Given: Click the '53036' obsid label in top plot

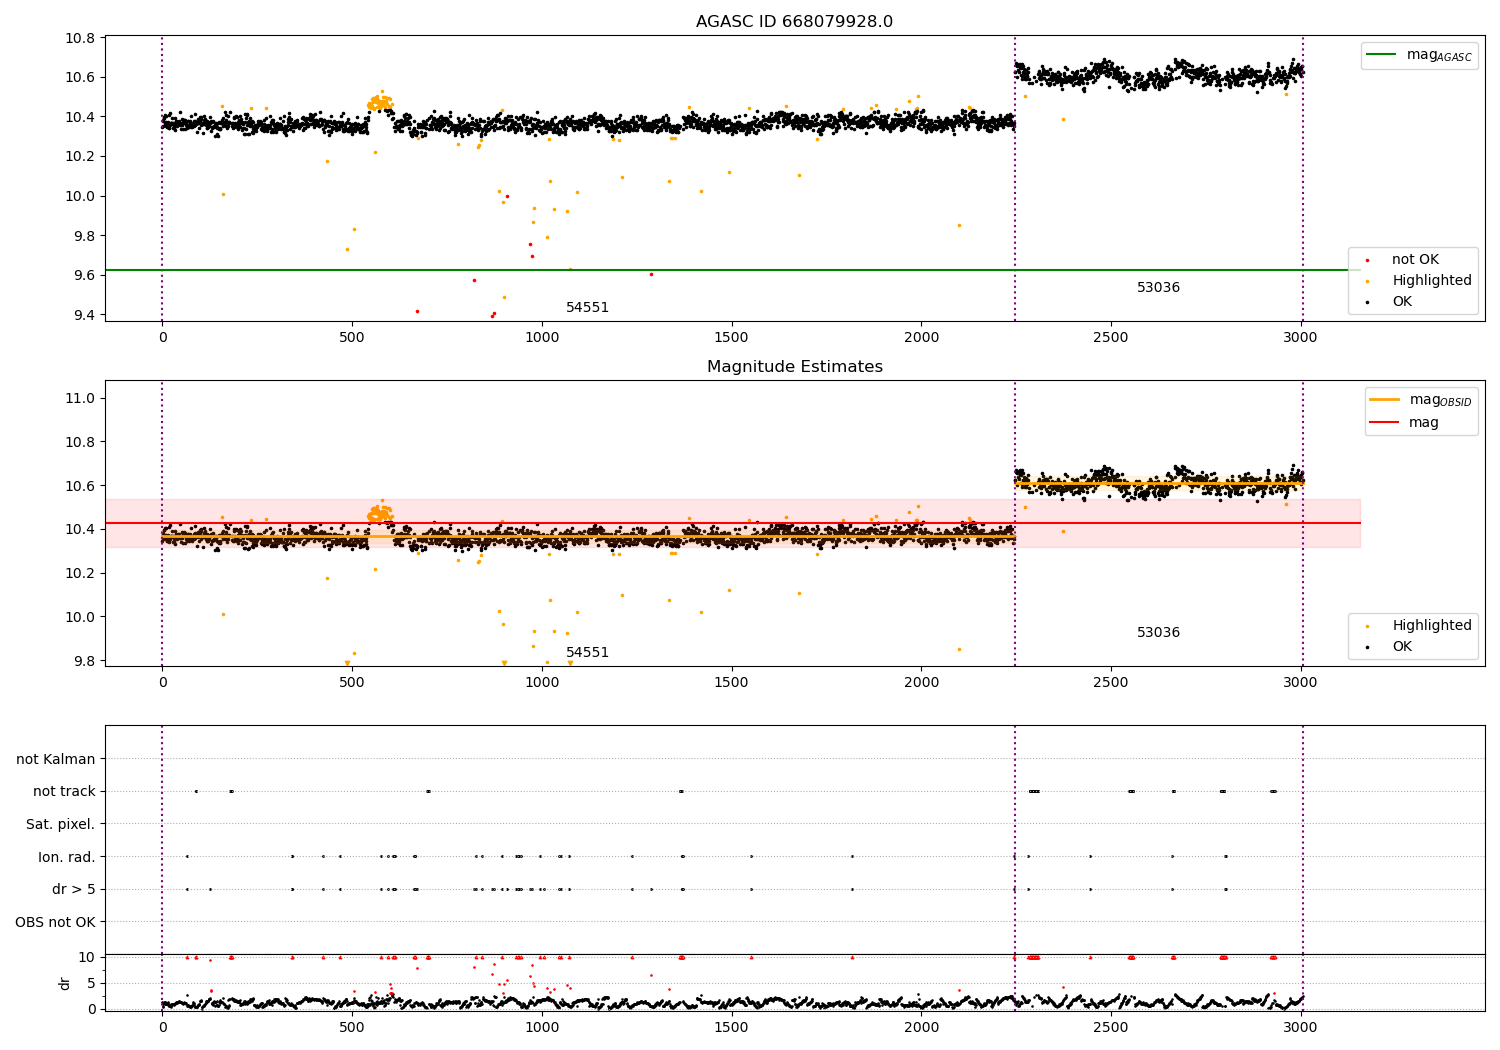Looking at the screenshot, I should point(1158,288).
